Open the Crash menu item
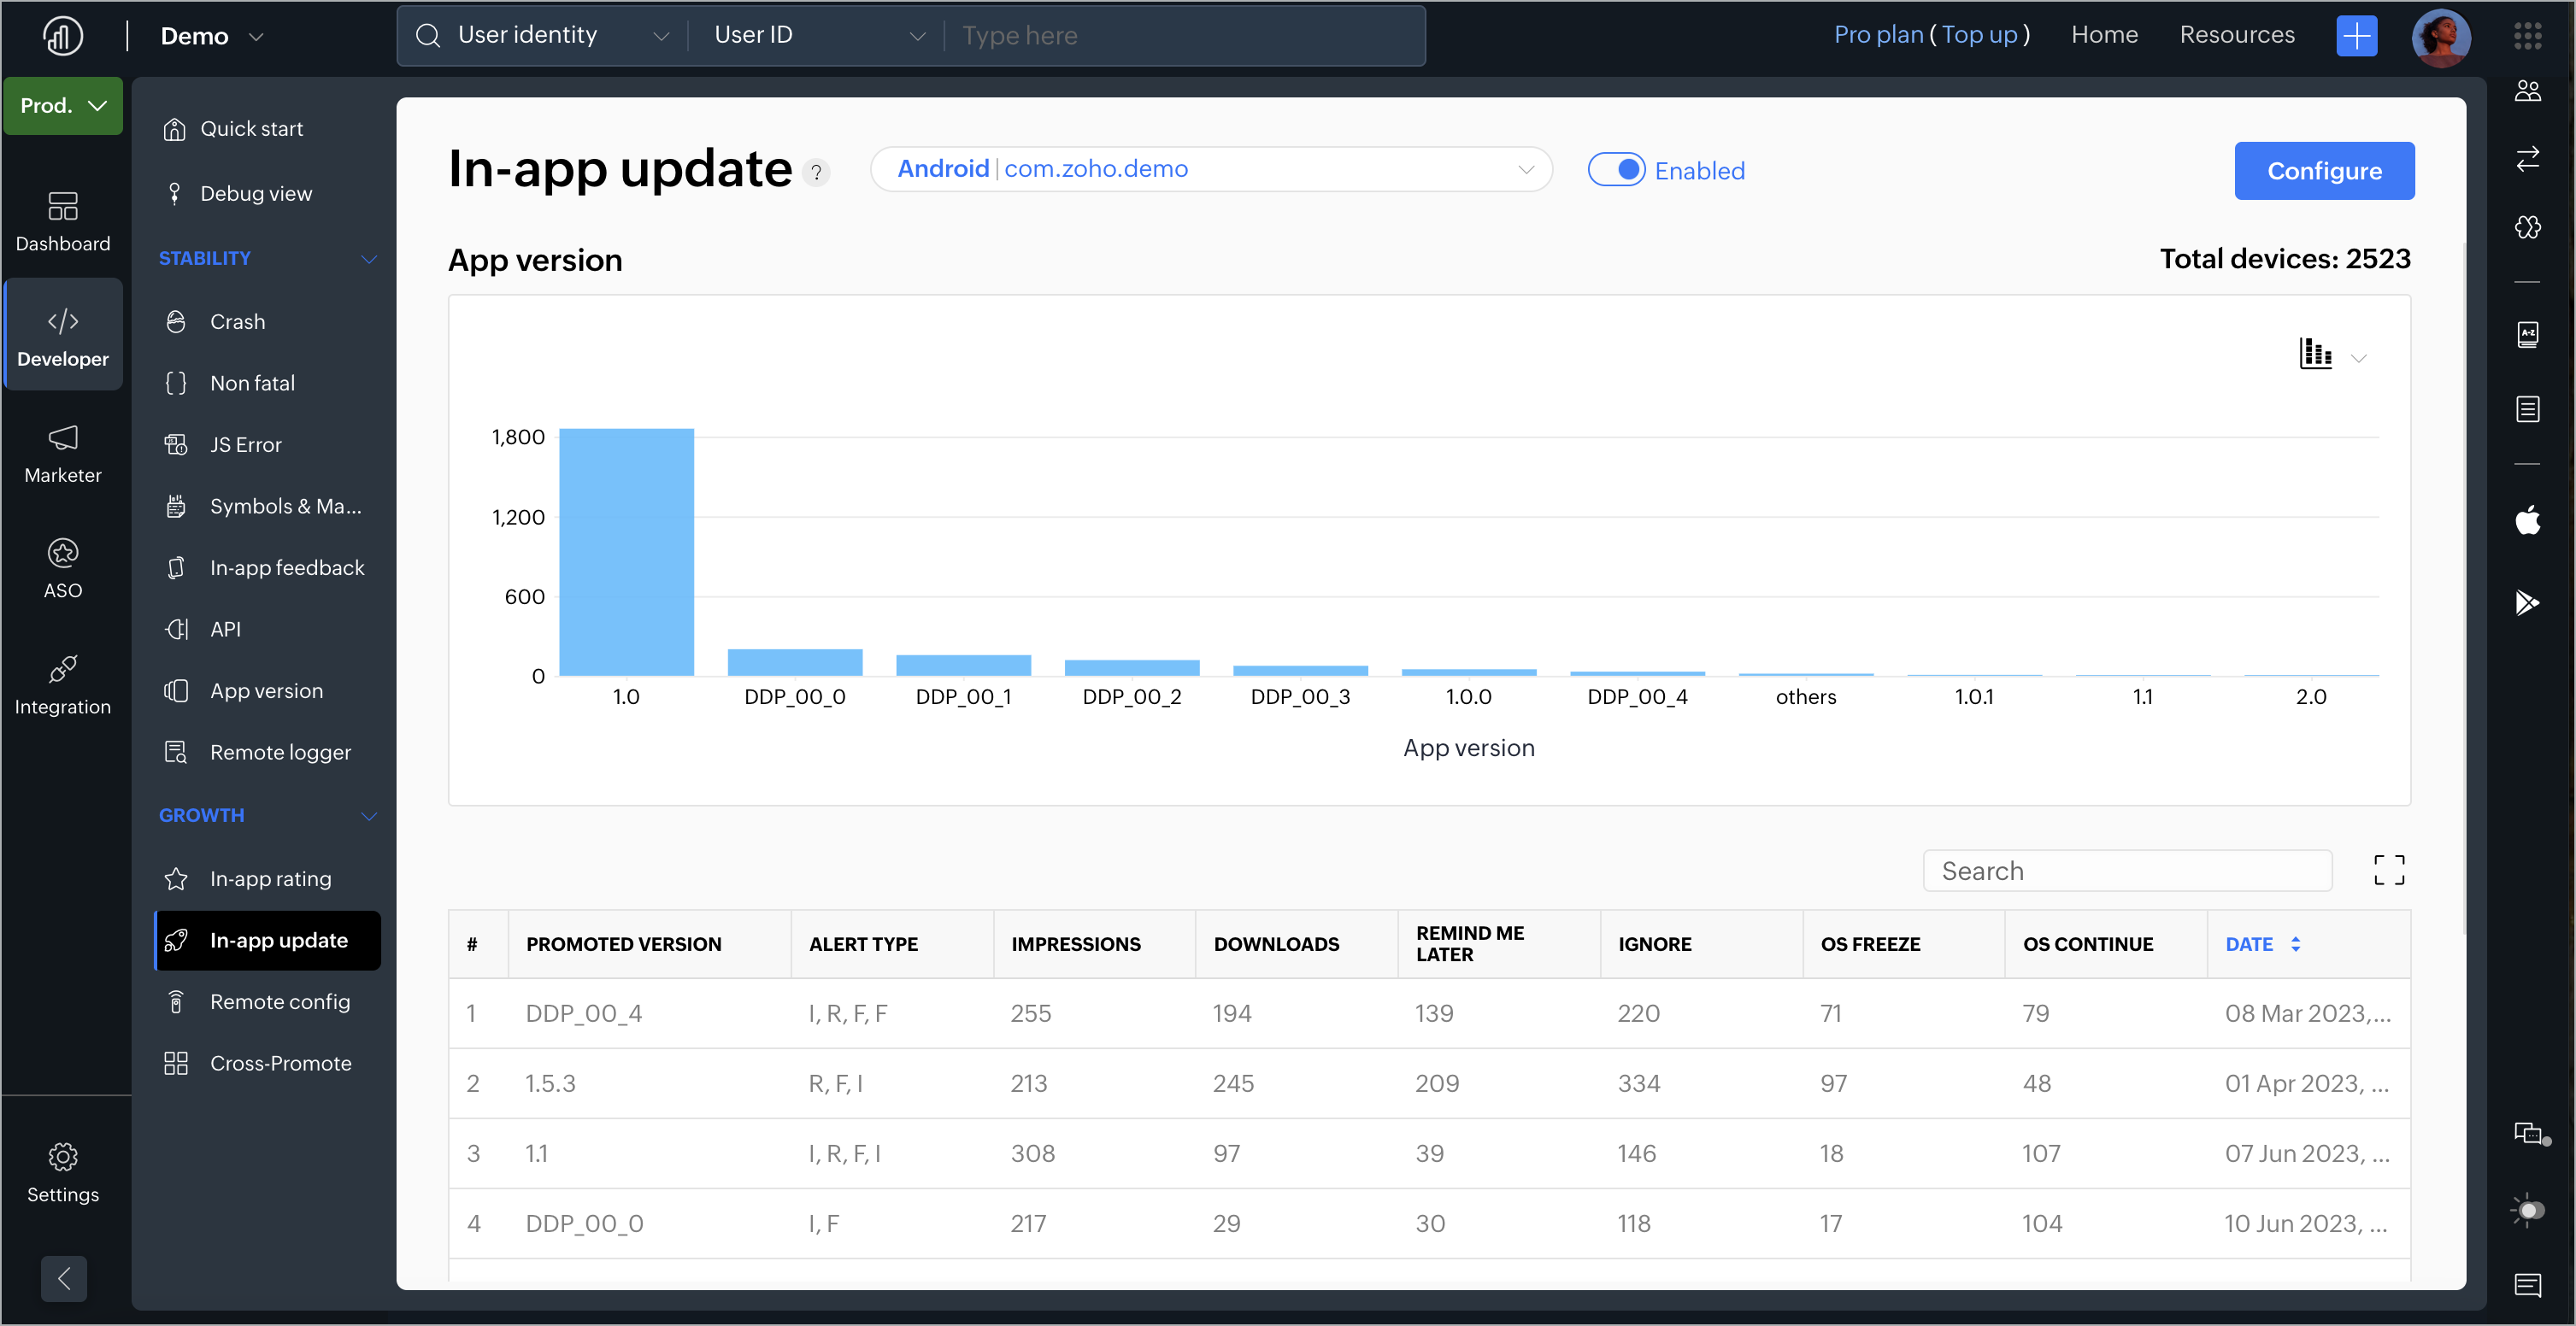 237,322
